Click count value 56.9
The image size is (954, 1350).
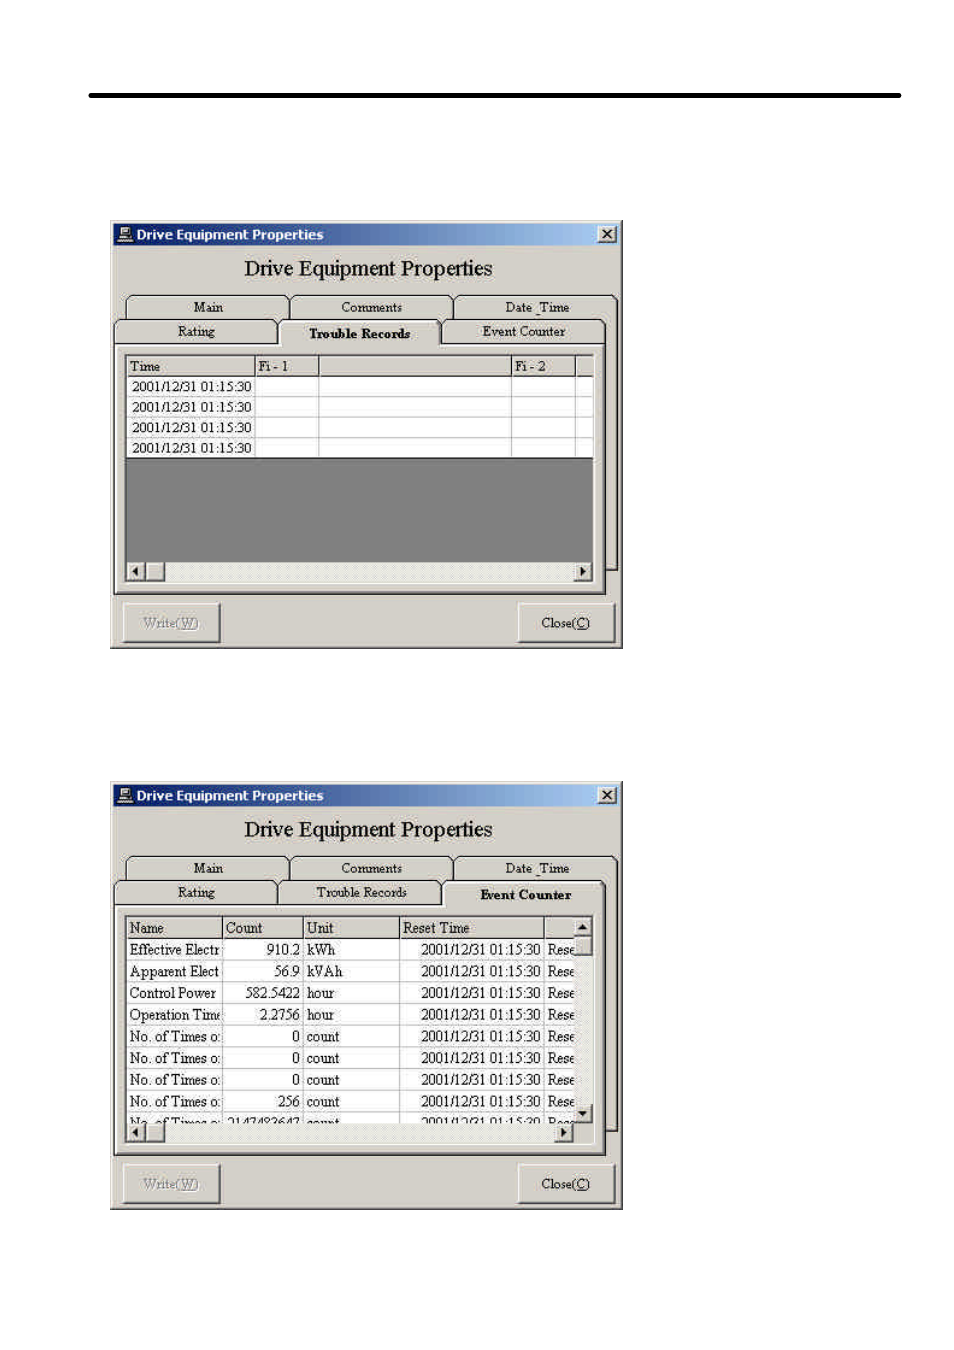coord(263,971)
